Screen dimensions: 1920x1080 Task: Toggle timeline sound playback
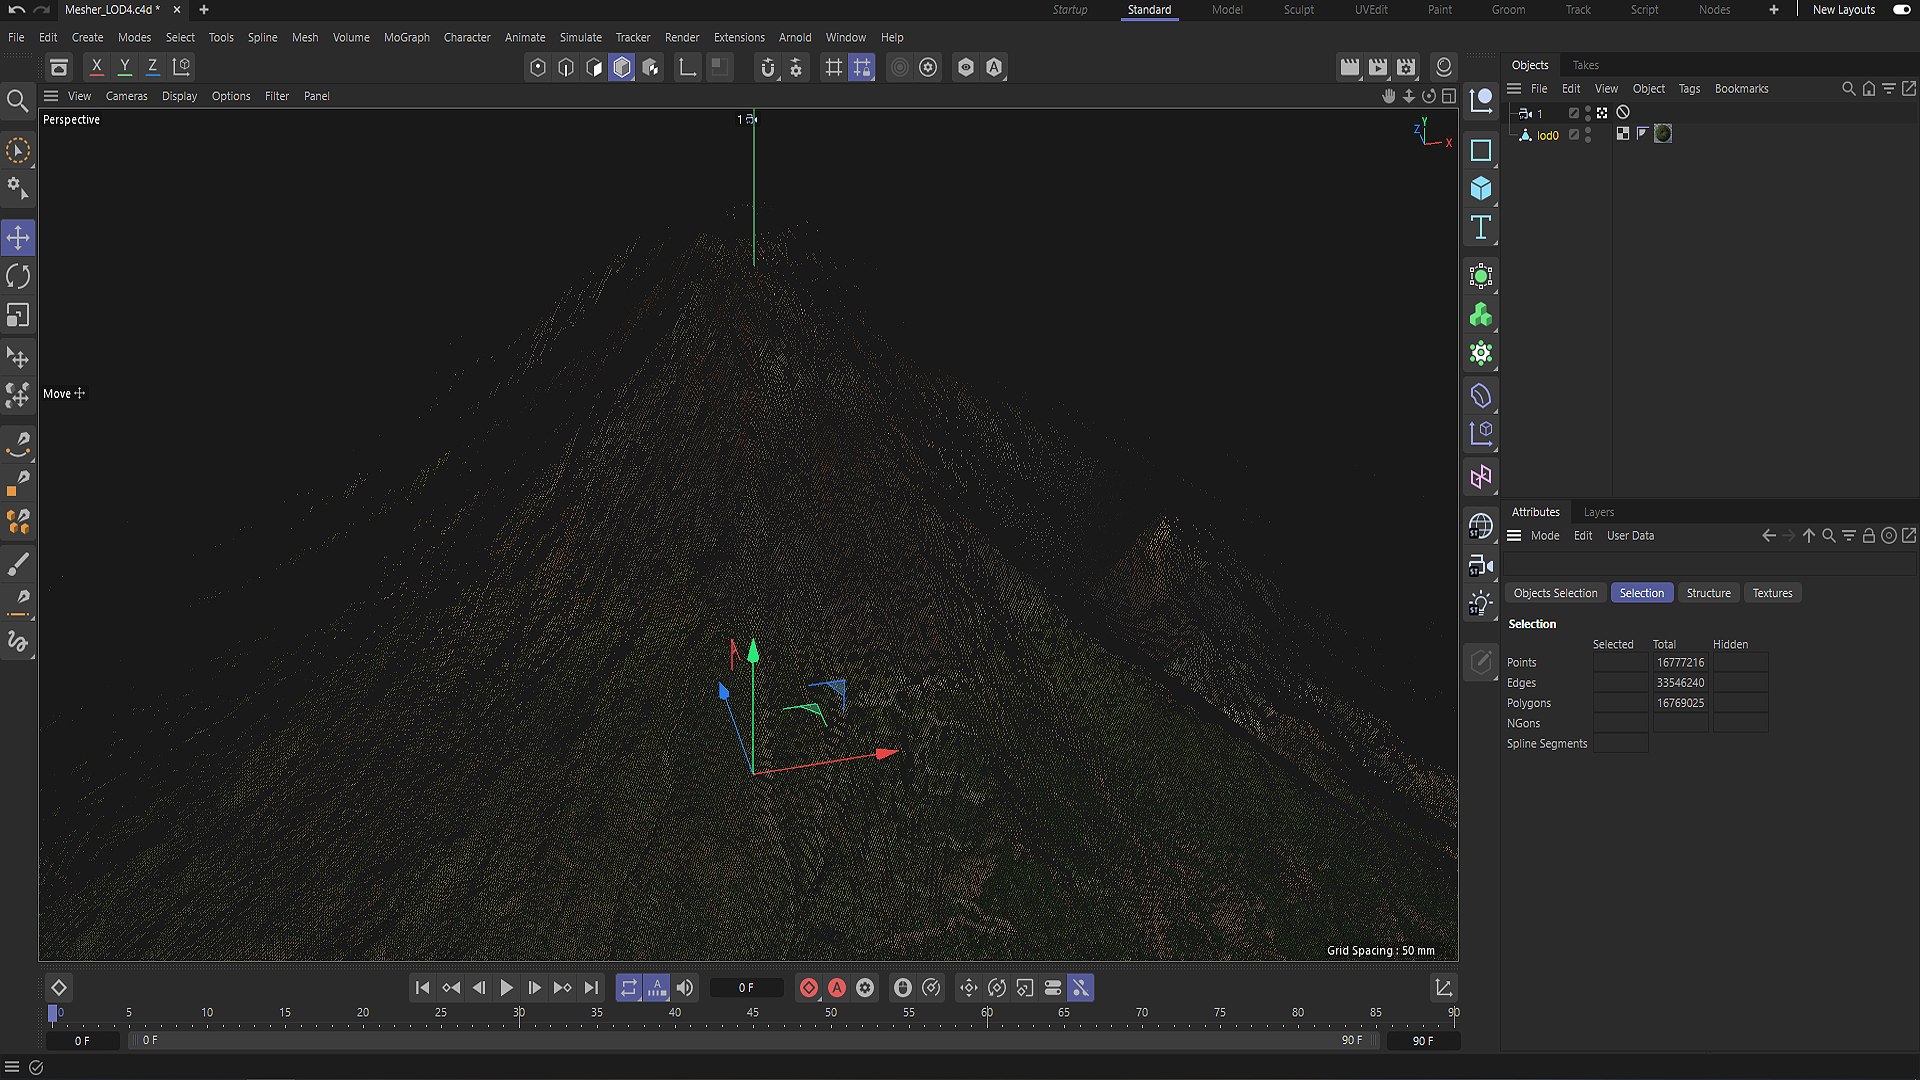[685, 988]
